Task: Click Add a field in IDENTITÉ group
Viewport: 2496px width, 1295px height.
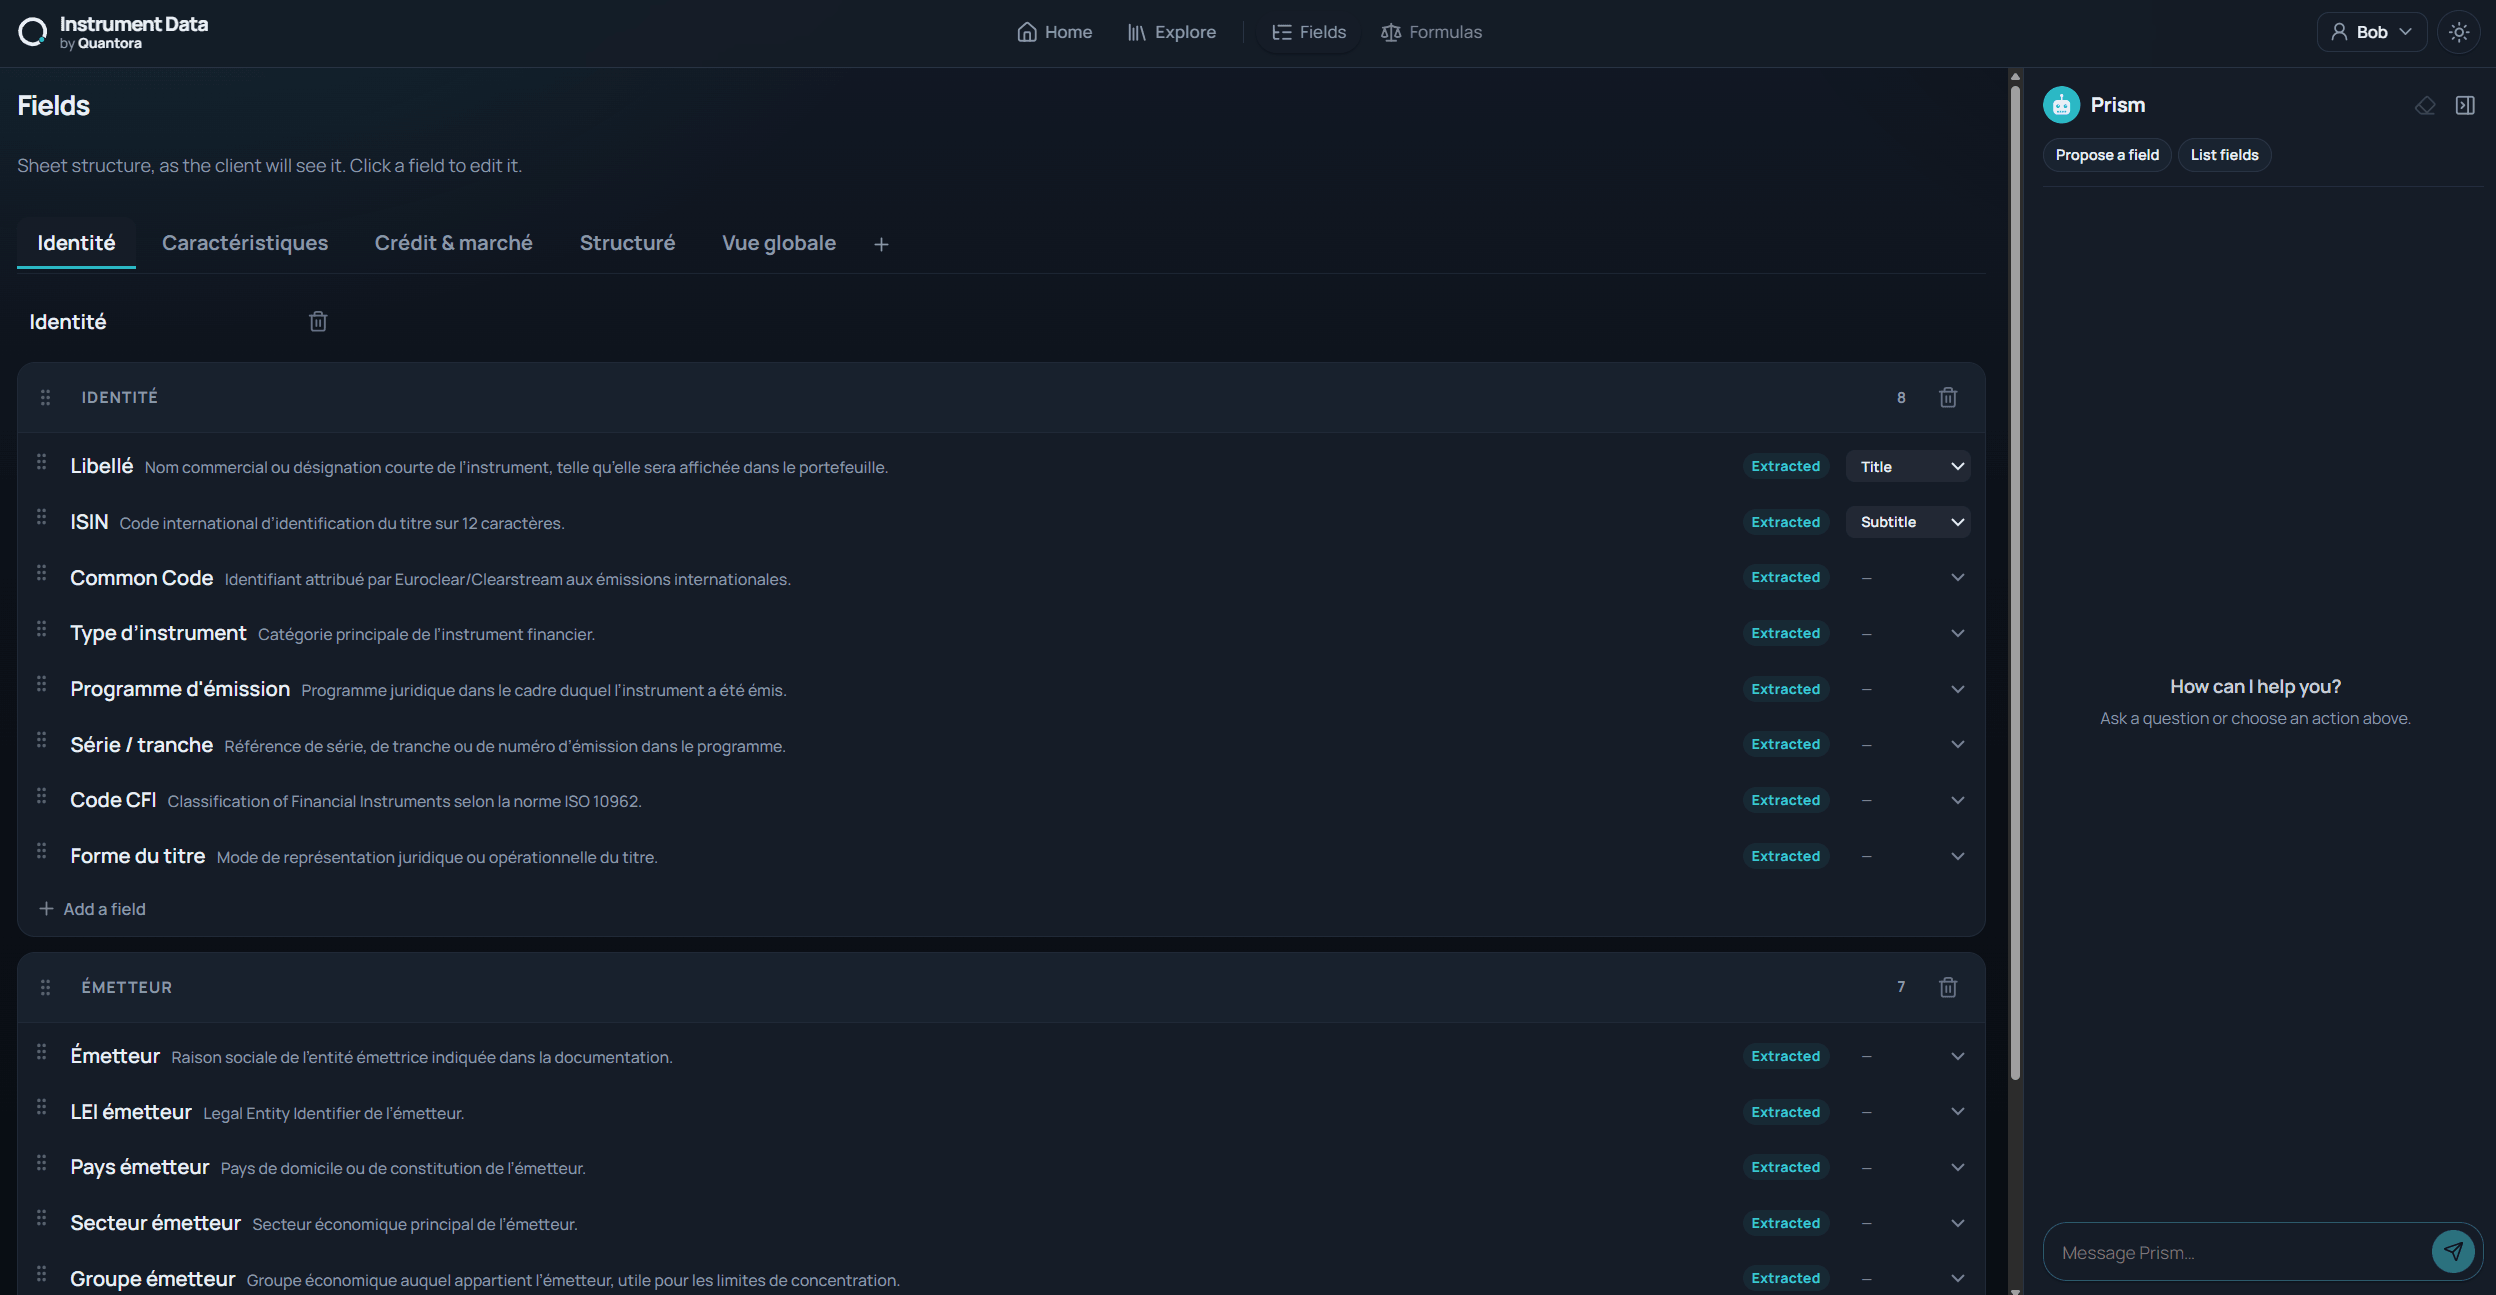Action: (92, 908)
